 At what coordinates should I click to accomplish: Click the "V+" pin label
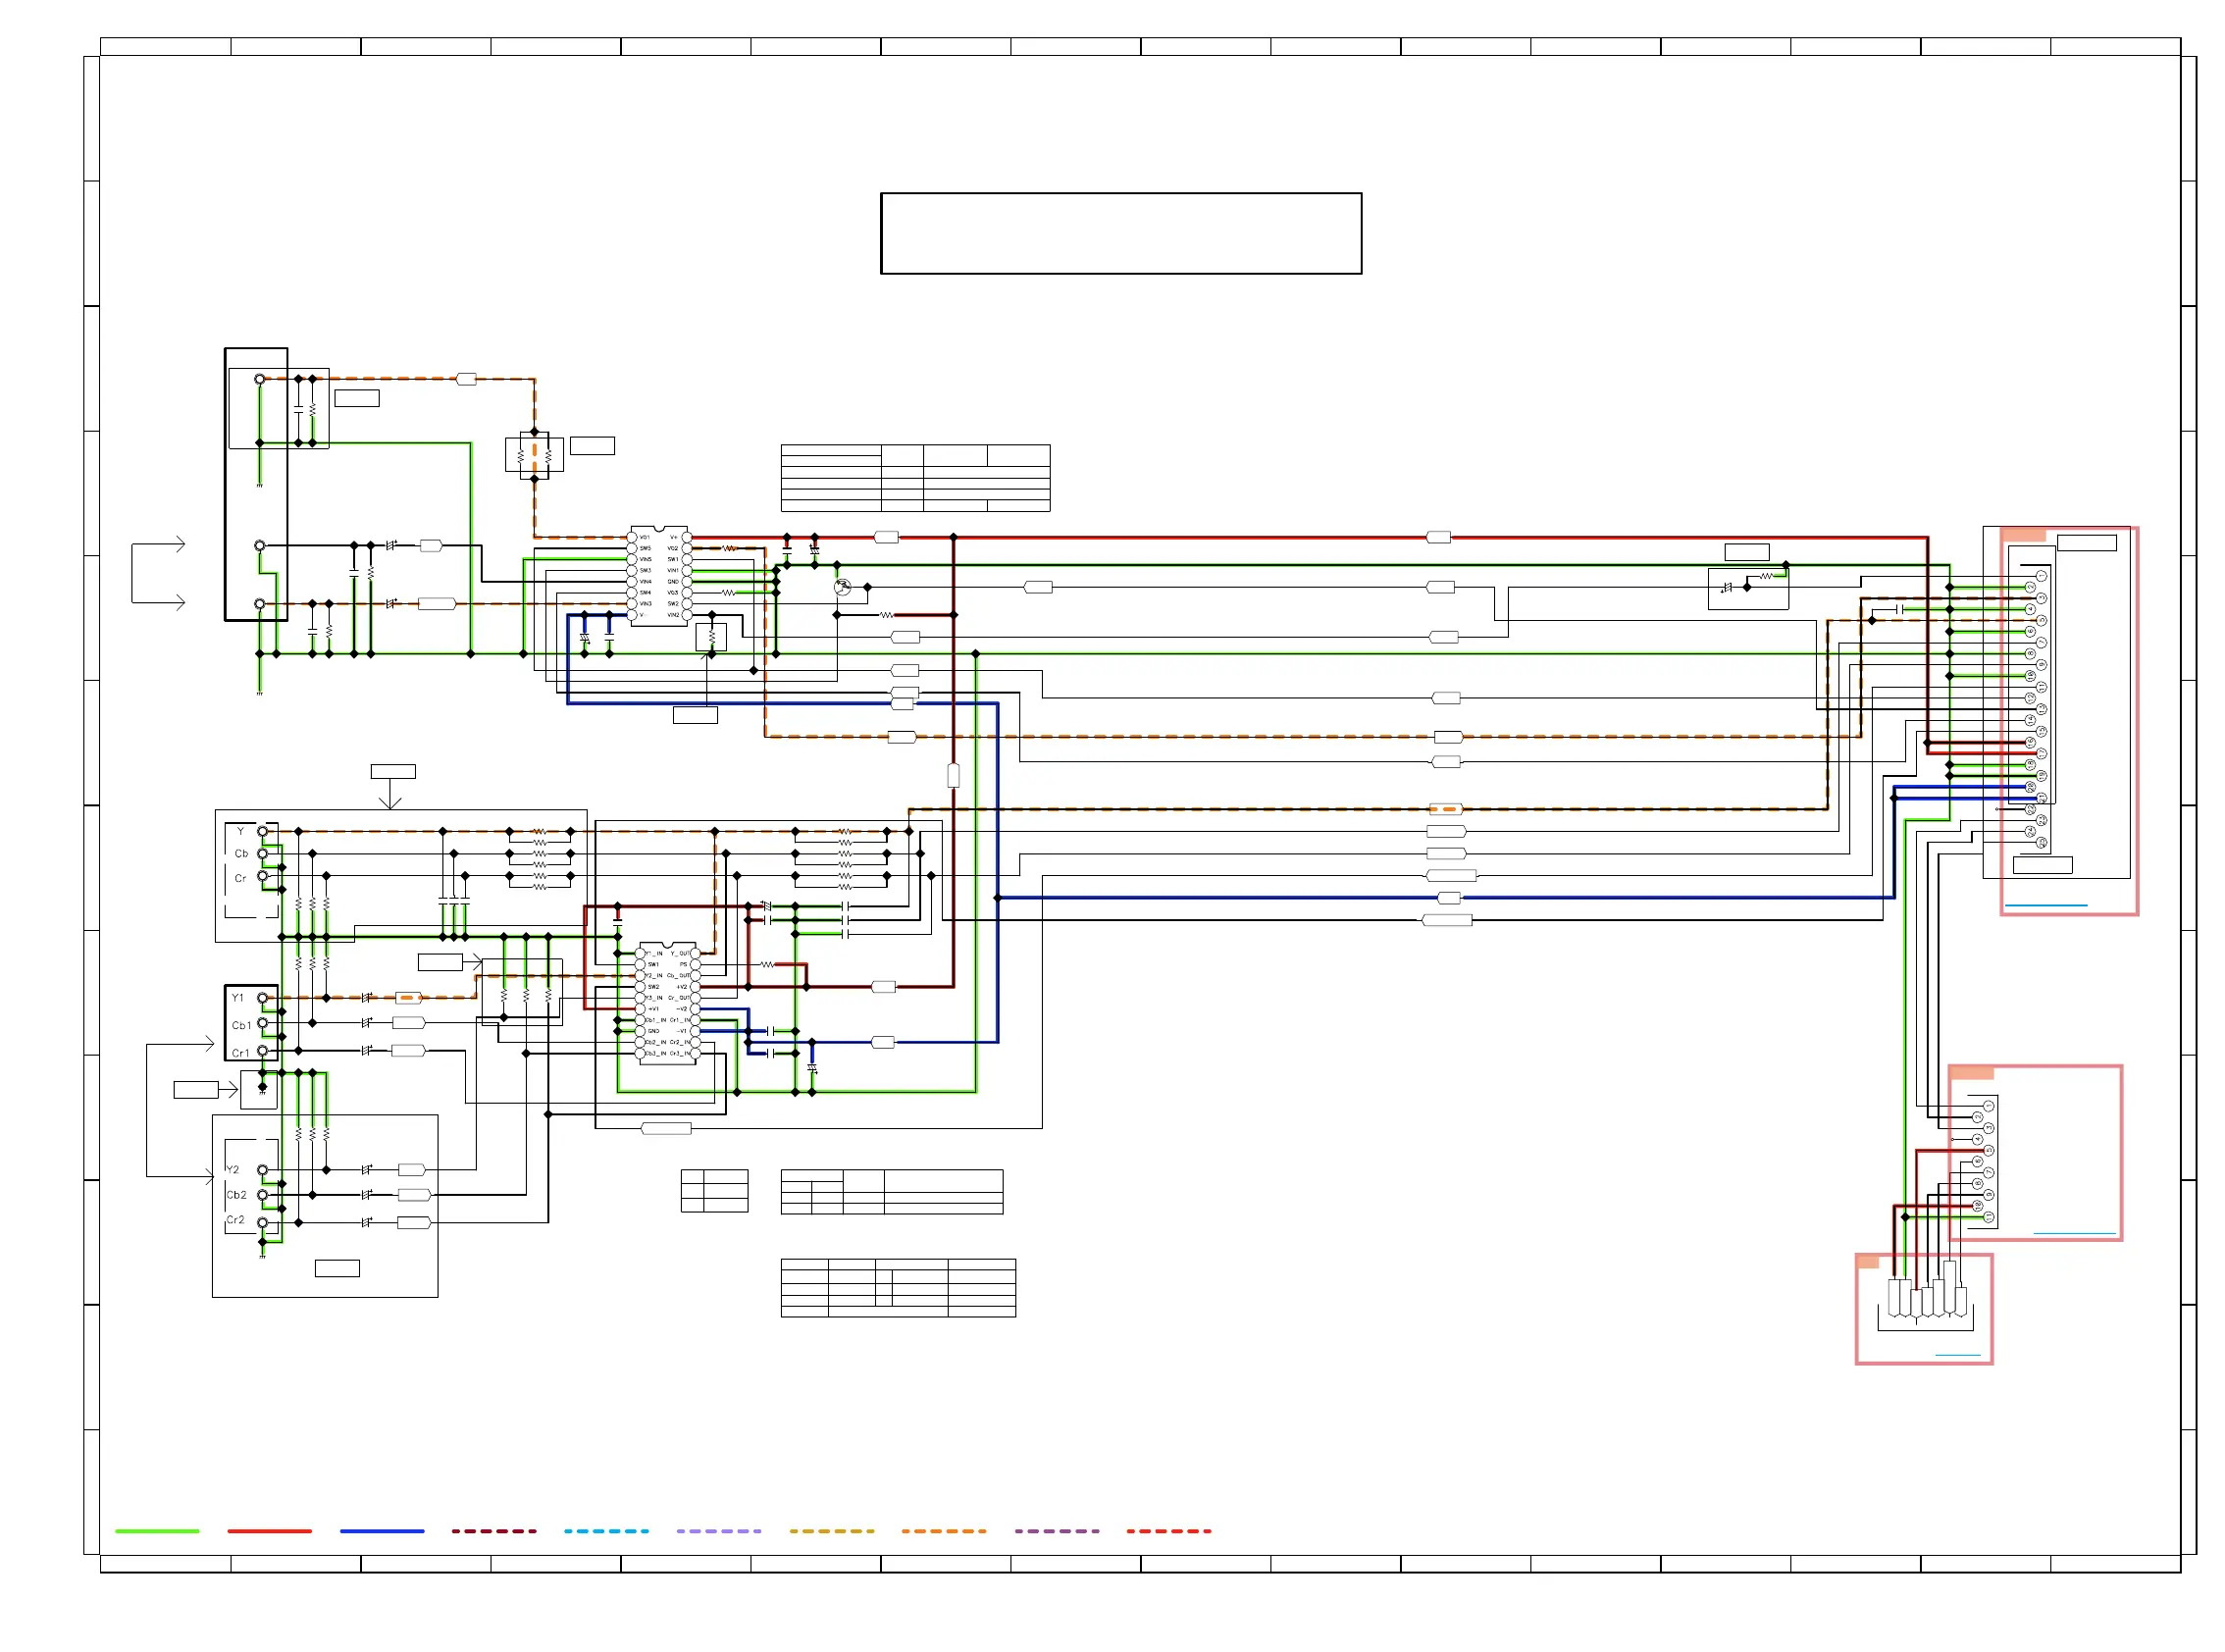674,537
